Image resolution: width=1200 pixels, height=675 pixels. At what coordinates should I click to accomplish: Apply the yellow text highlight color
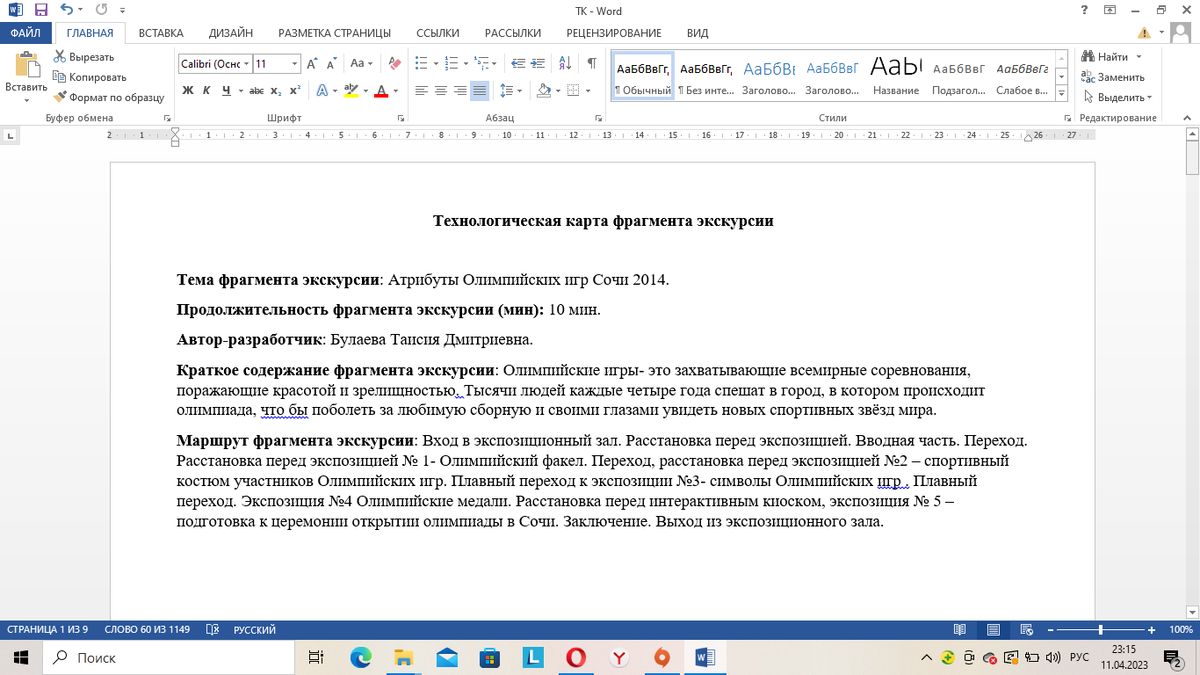click(x=350, y=90)
